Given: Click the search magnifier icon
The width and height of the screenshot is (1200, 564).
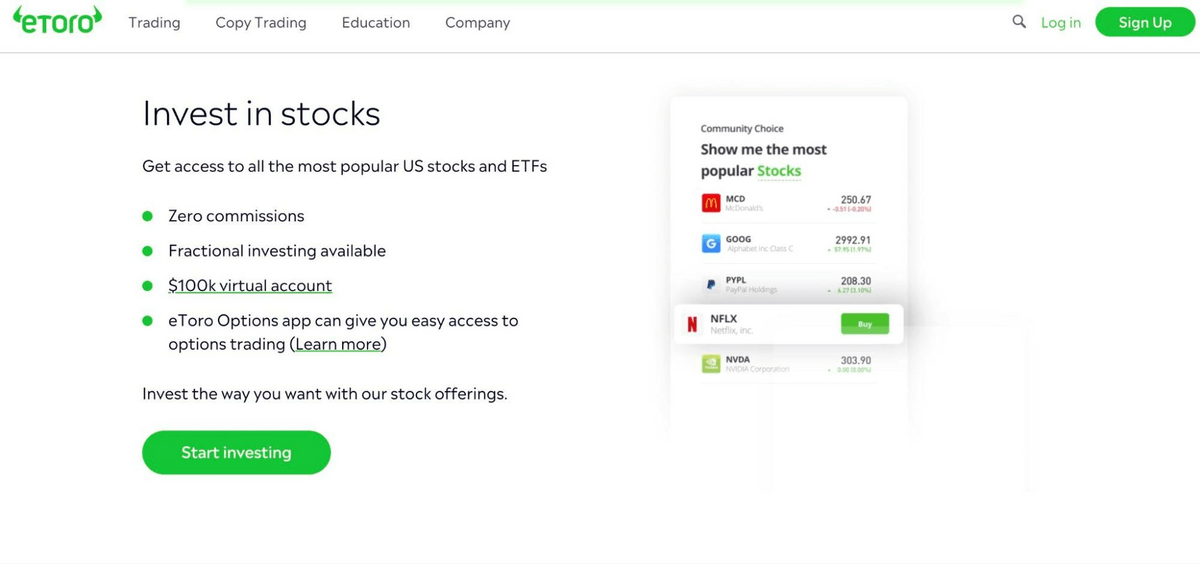Looking at the screenshot, I should (x=1019, y=21).
